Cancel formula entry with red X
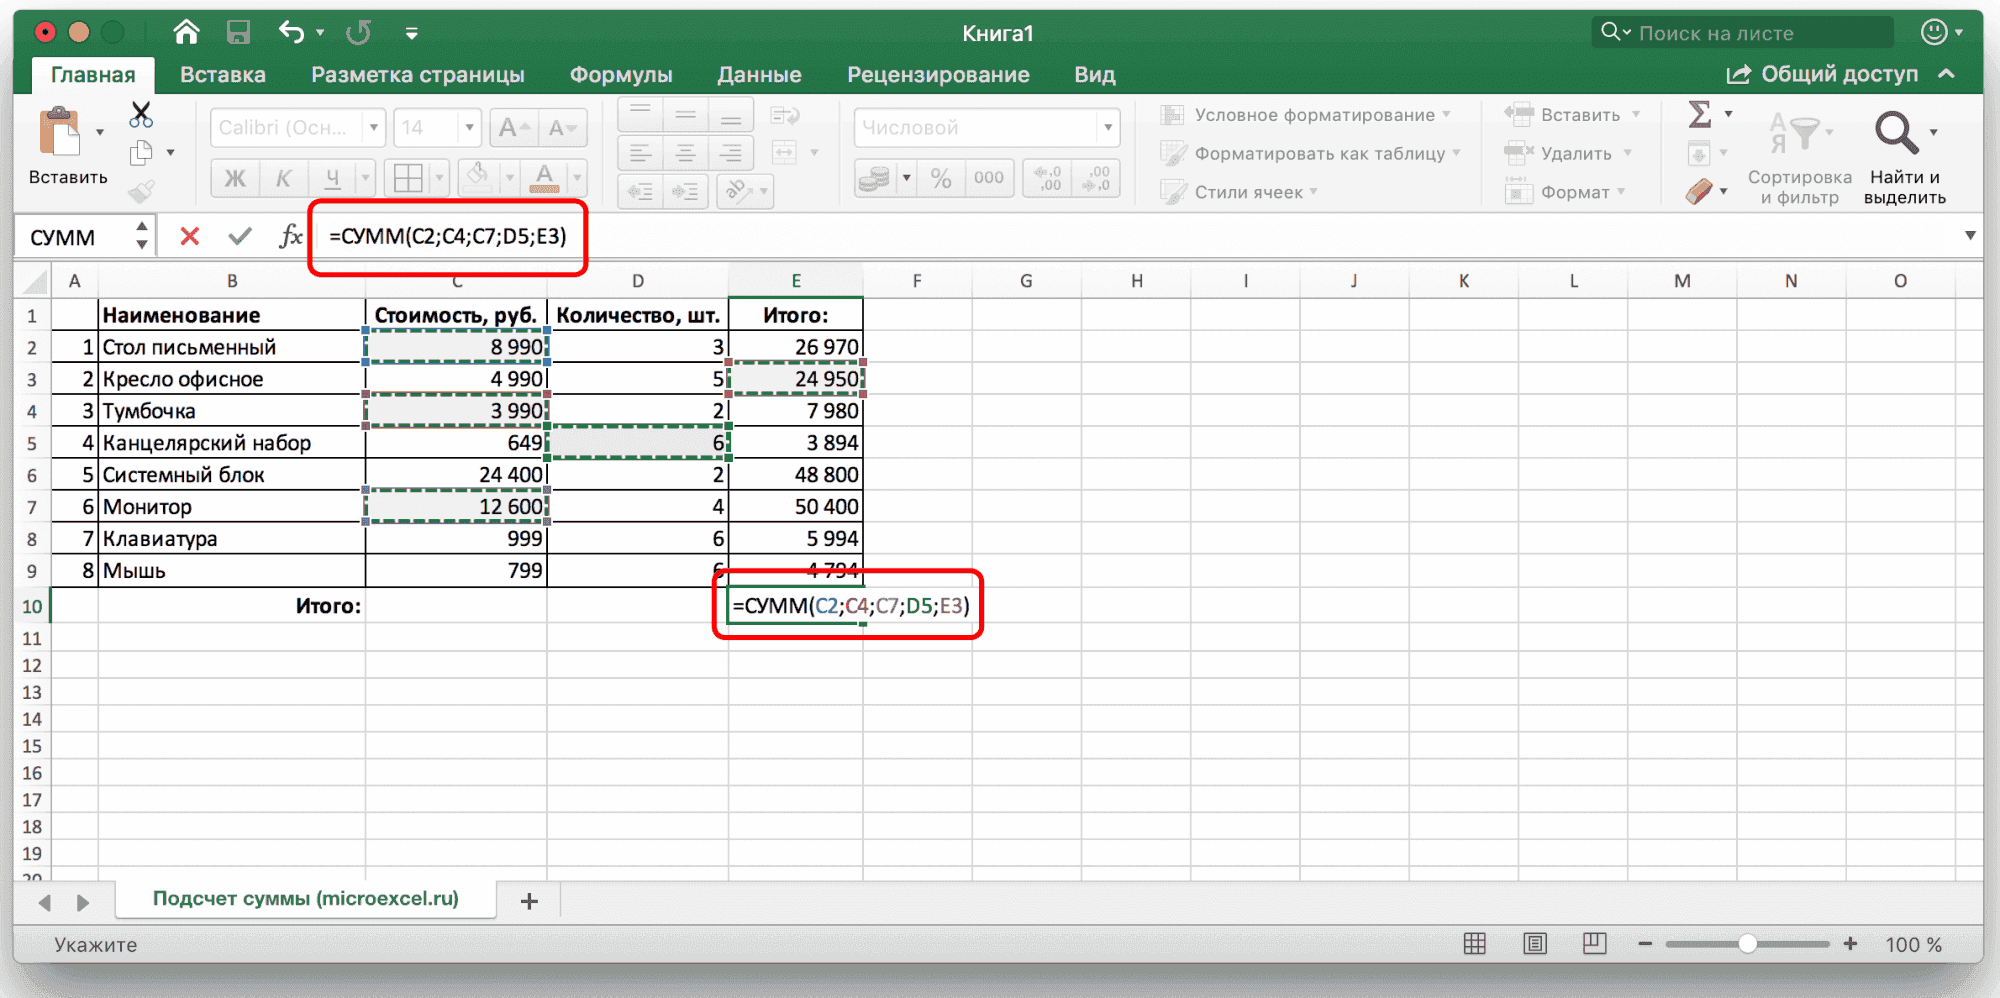The width and height of the screenshot is (2000, 998). (189, 237)
